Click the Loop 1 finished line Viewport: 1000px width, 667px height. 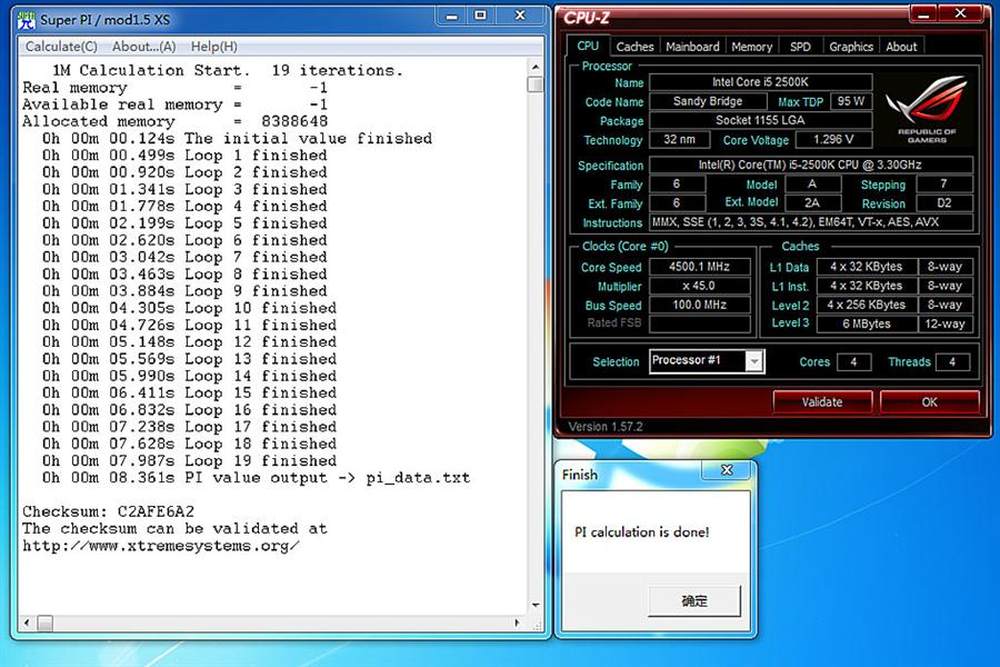[x=185, y=155]
